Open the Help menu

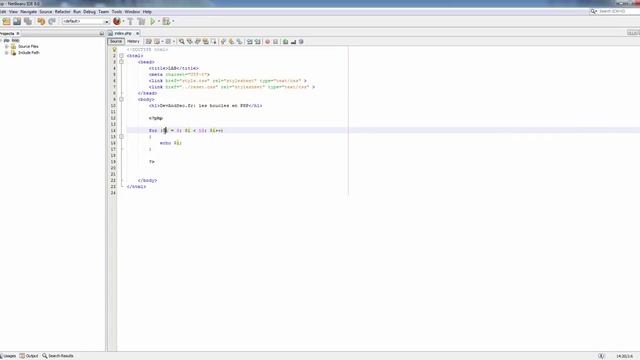click(x=147, y=12)
